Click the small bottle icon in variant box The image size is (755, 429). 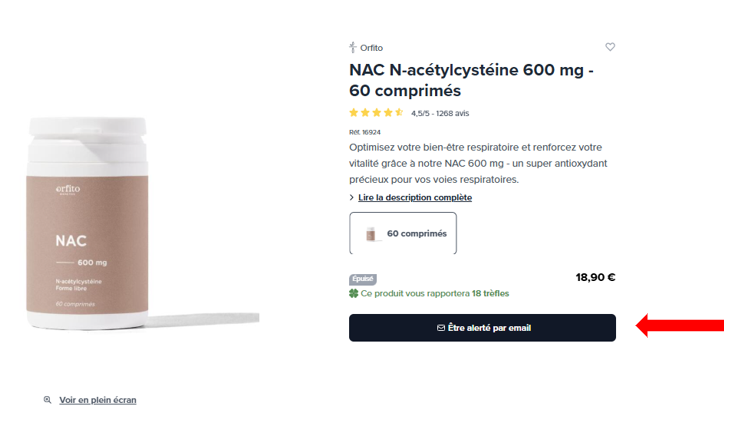(370, 234)
